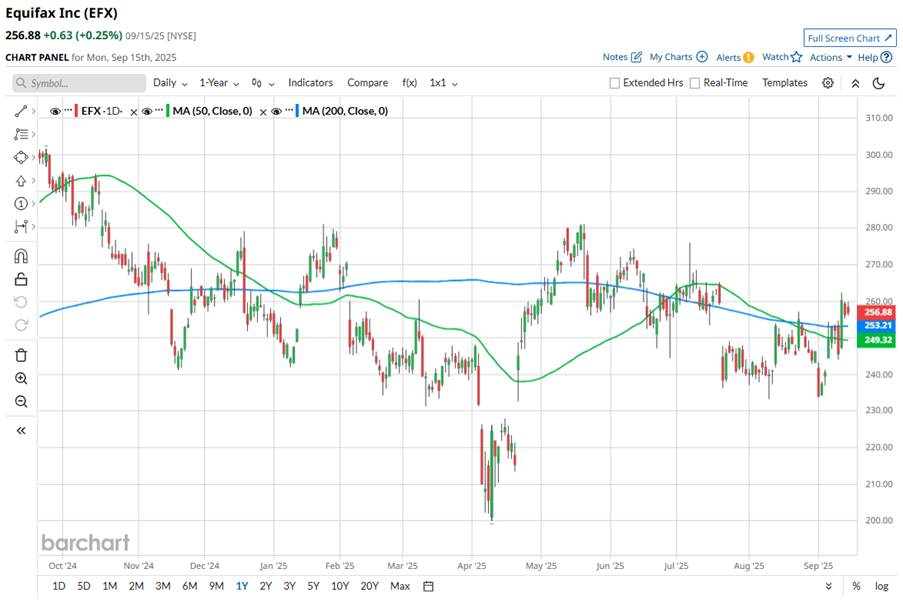Zoom out with the magnifier minus icon
The height and width of the screenshot is (602, 903).
click(x=21, y=402)
